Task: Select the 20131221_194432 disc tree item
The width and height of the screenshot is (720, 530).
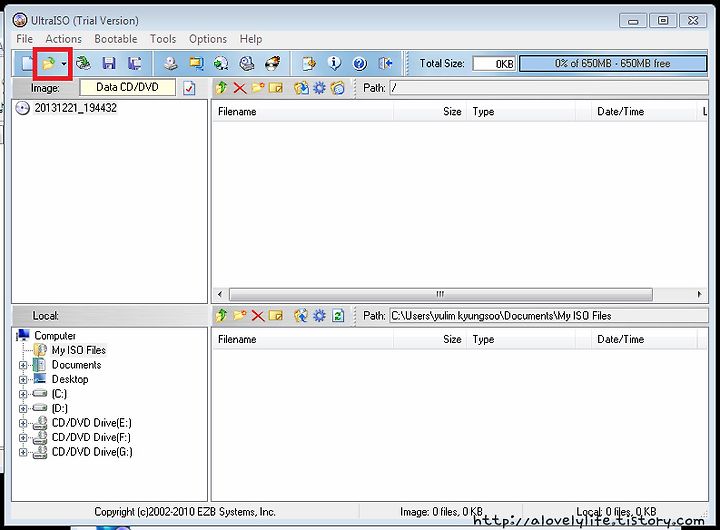Action: tap(75, 108)
